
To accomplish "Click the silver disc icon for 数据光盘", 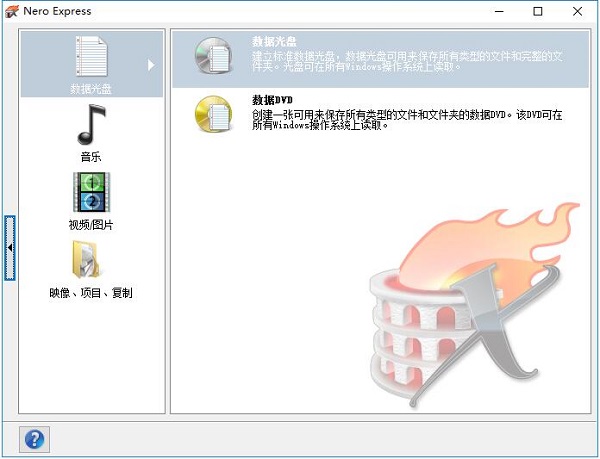I will point(214,55).
